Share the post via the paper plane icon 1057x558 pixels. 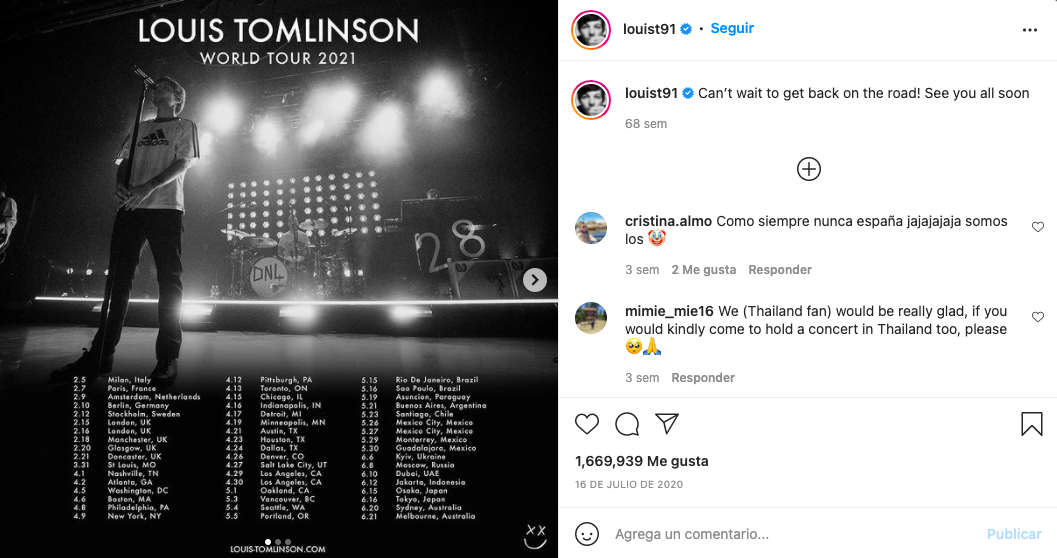(667, 424)
